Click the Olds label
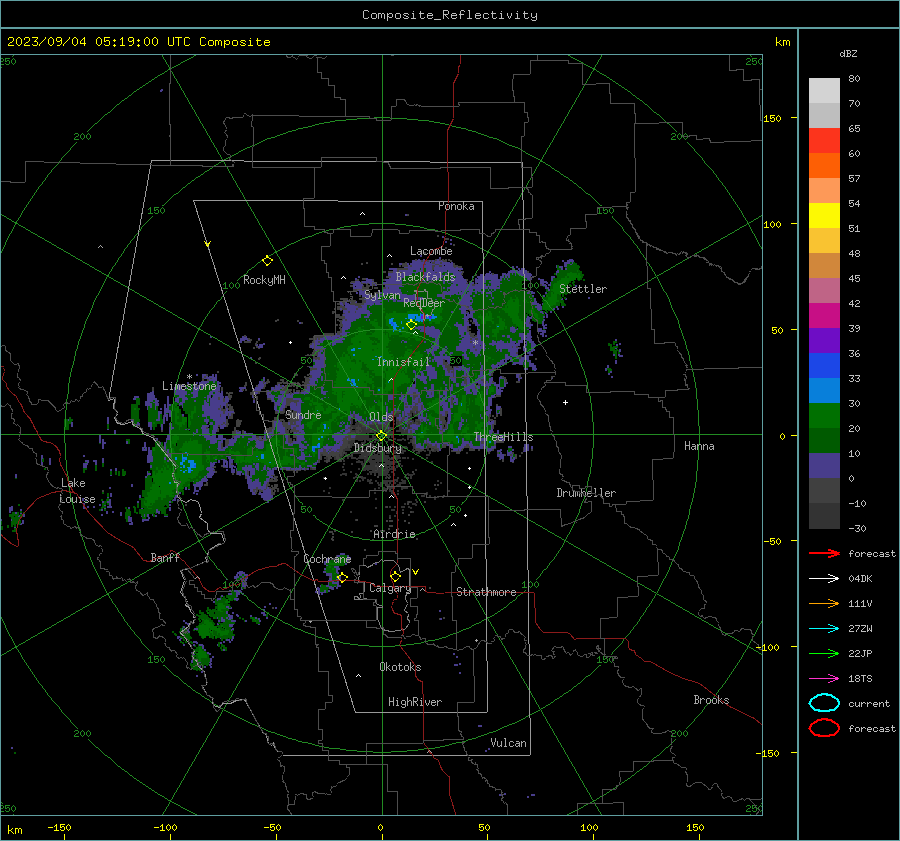The height and width of the screenshot is (841, 900). click(x=381, y=417)
